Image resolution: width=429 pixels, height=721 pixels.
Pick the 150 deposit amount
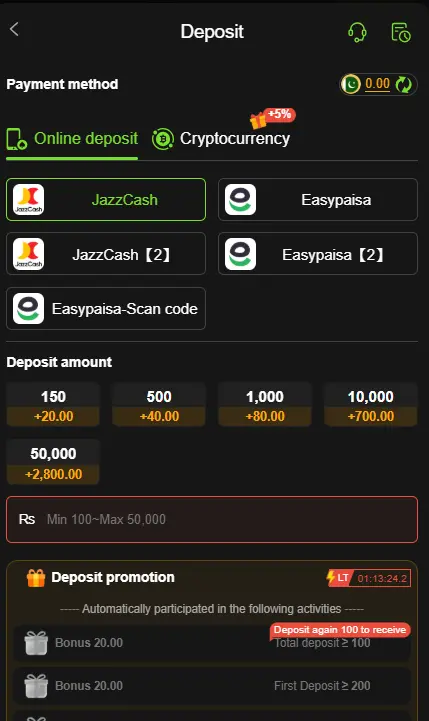53,405
